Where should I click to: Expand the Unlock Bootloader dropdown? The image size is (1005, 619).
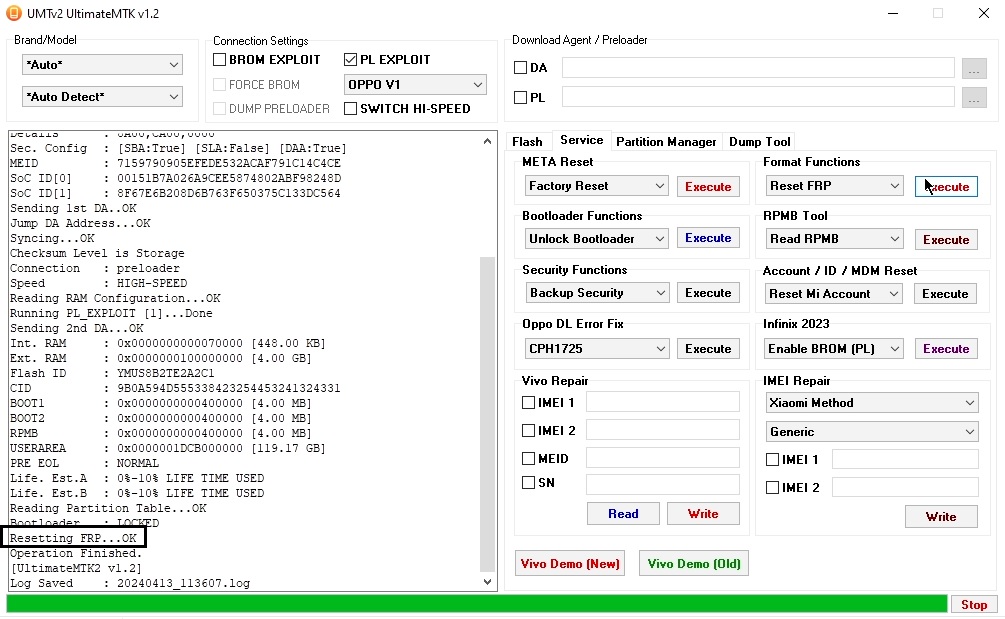[596, 239]
